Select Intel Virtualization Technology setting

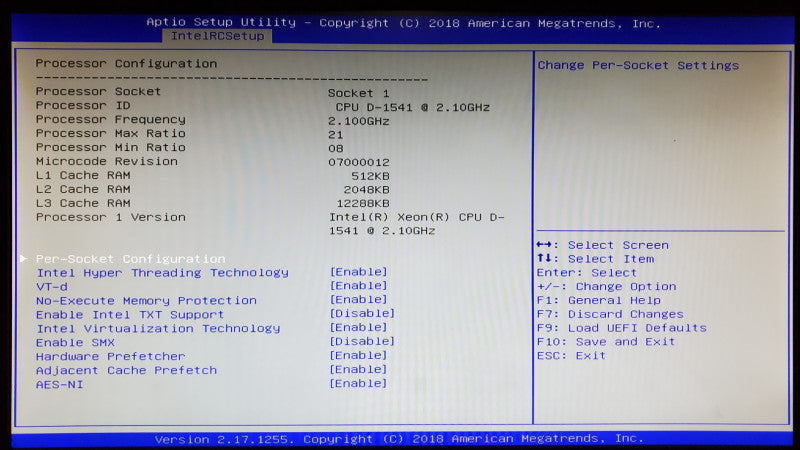[158, 329]
